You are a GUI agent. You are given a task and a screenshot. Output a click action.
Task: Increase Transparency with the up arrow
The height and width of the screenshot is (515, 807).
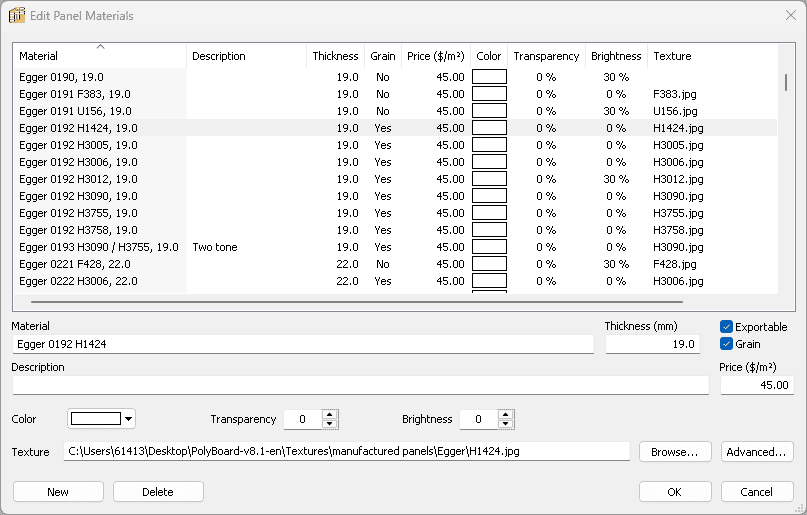[330, 414]
